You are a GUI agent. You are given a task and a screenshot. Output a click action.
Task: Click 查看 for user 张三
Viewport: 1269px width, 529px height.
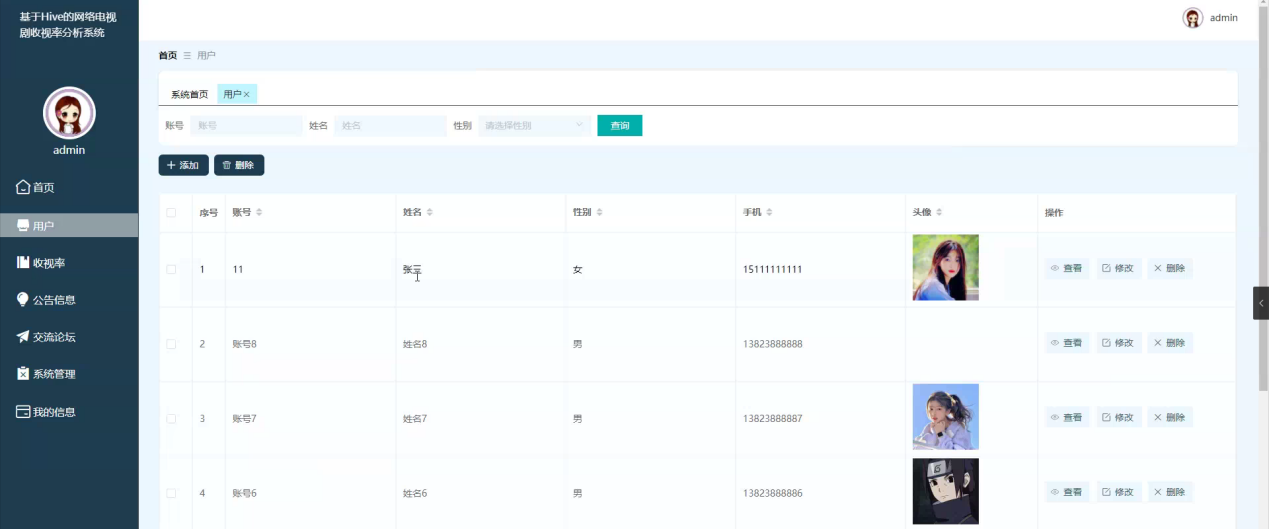coord(1067,268)
